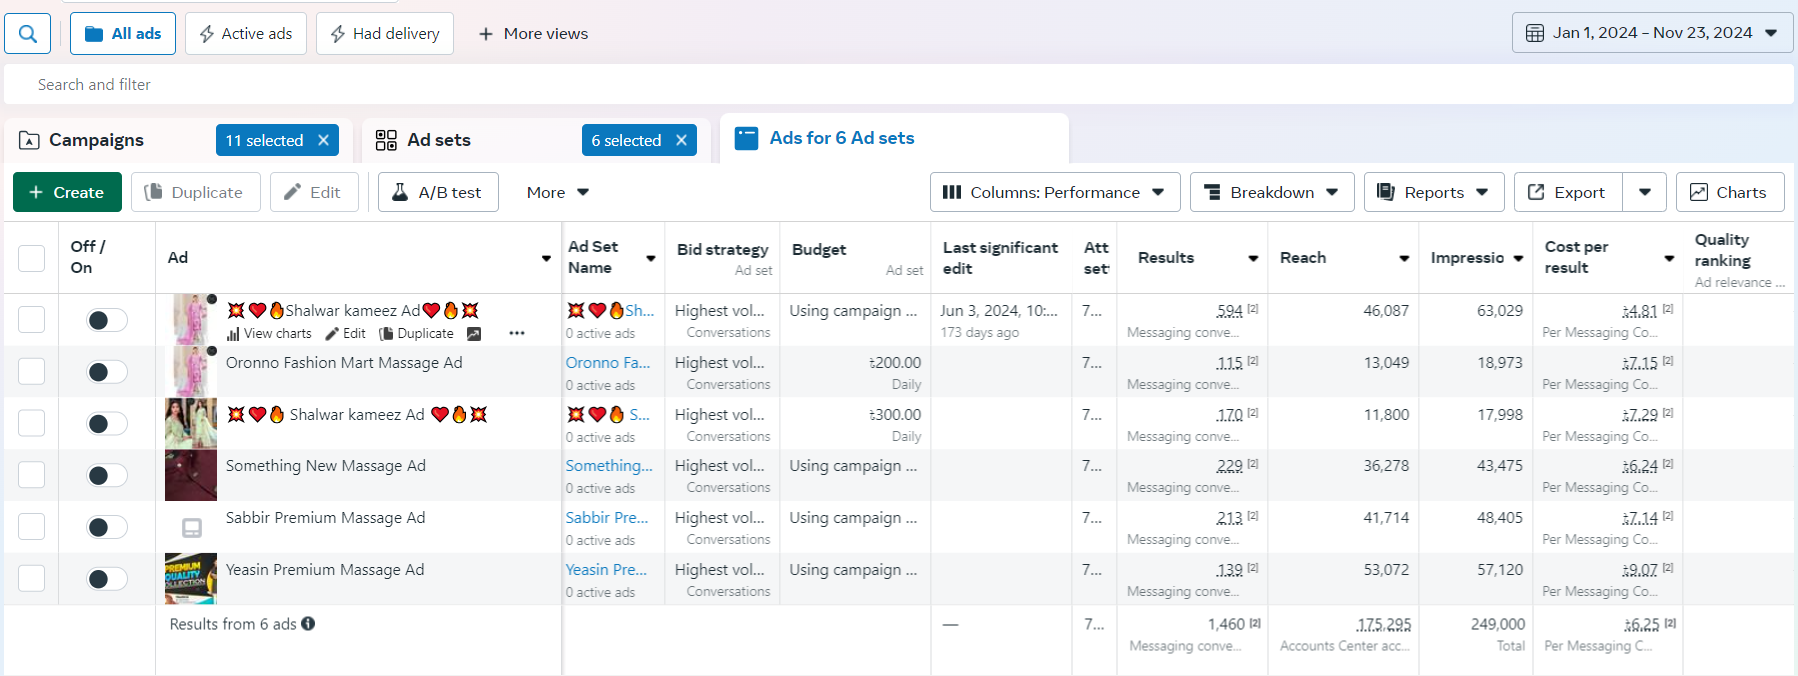Clear the 6 selected ad sets filter
This screenshot has width=1798, height=676.
[x=681, y=140]
